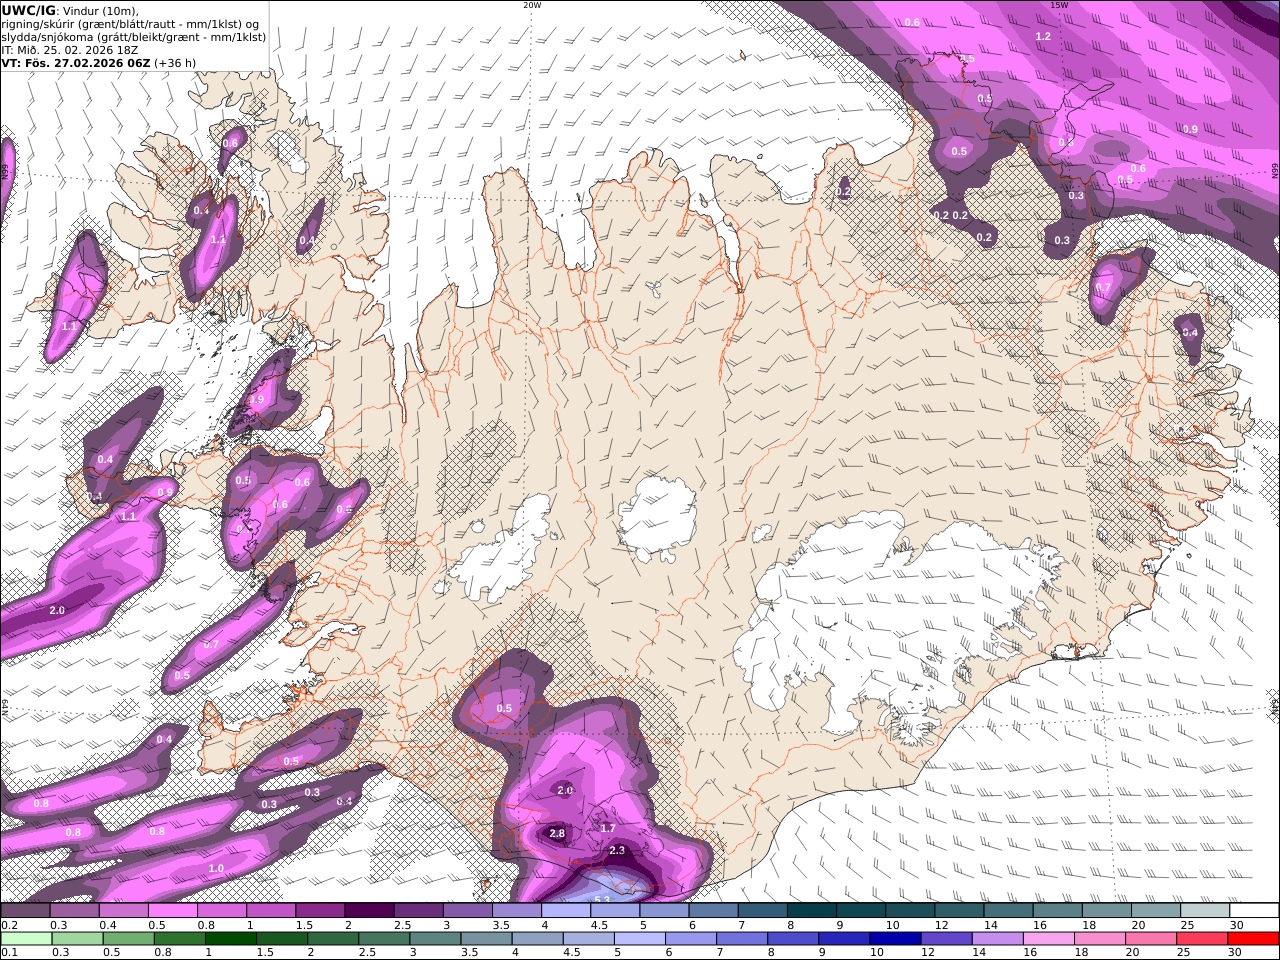1280x960 pixels.
Task: Click the 0.1 label under lower legend row
Action: pyautogui.click(x=8, y=953)
